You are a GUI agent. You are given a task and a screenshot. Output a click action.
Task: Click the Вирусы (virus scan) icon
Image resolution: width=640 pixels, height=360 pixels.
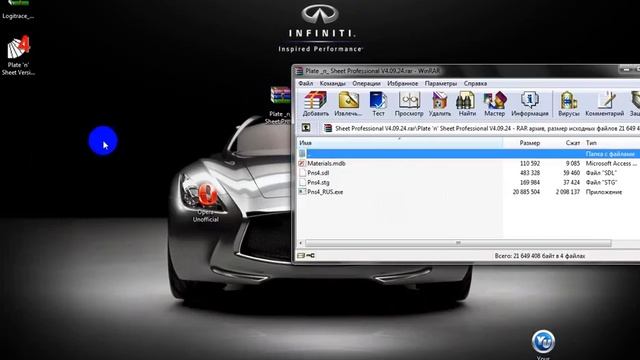click(569, 104)
